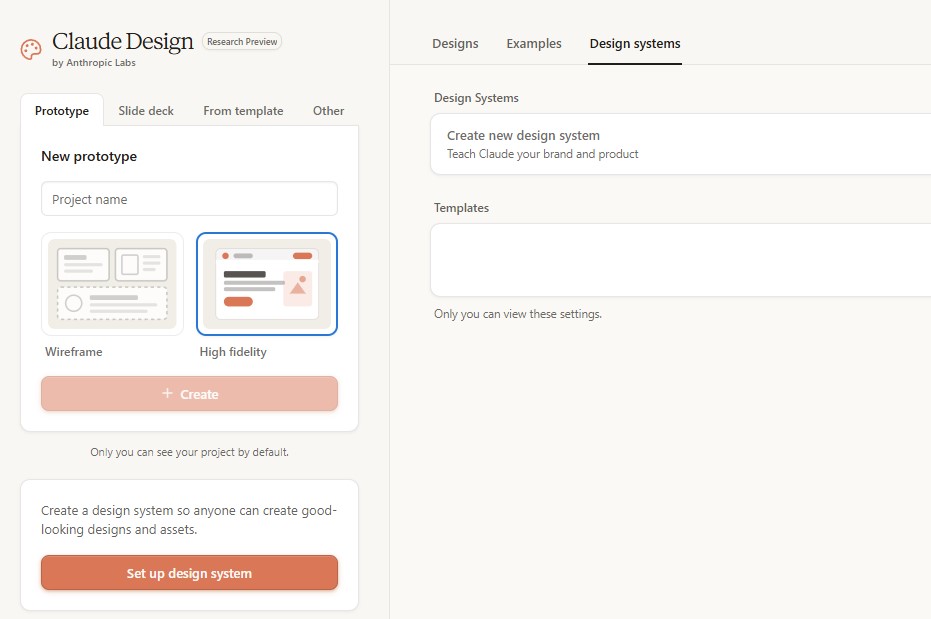Image resolution: width=931 pixels, height=619 pixels.
Task: Choose the High fidelity thumbnail
Action: 267,284
